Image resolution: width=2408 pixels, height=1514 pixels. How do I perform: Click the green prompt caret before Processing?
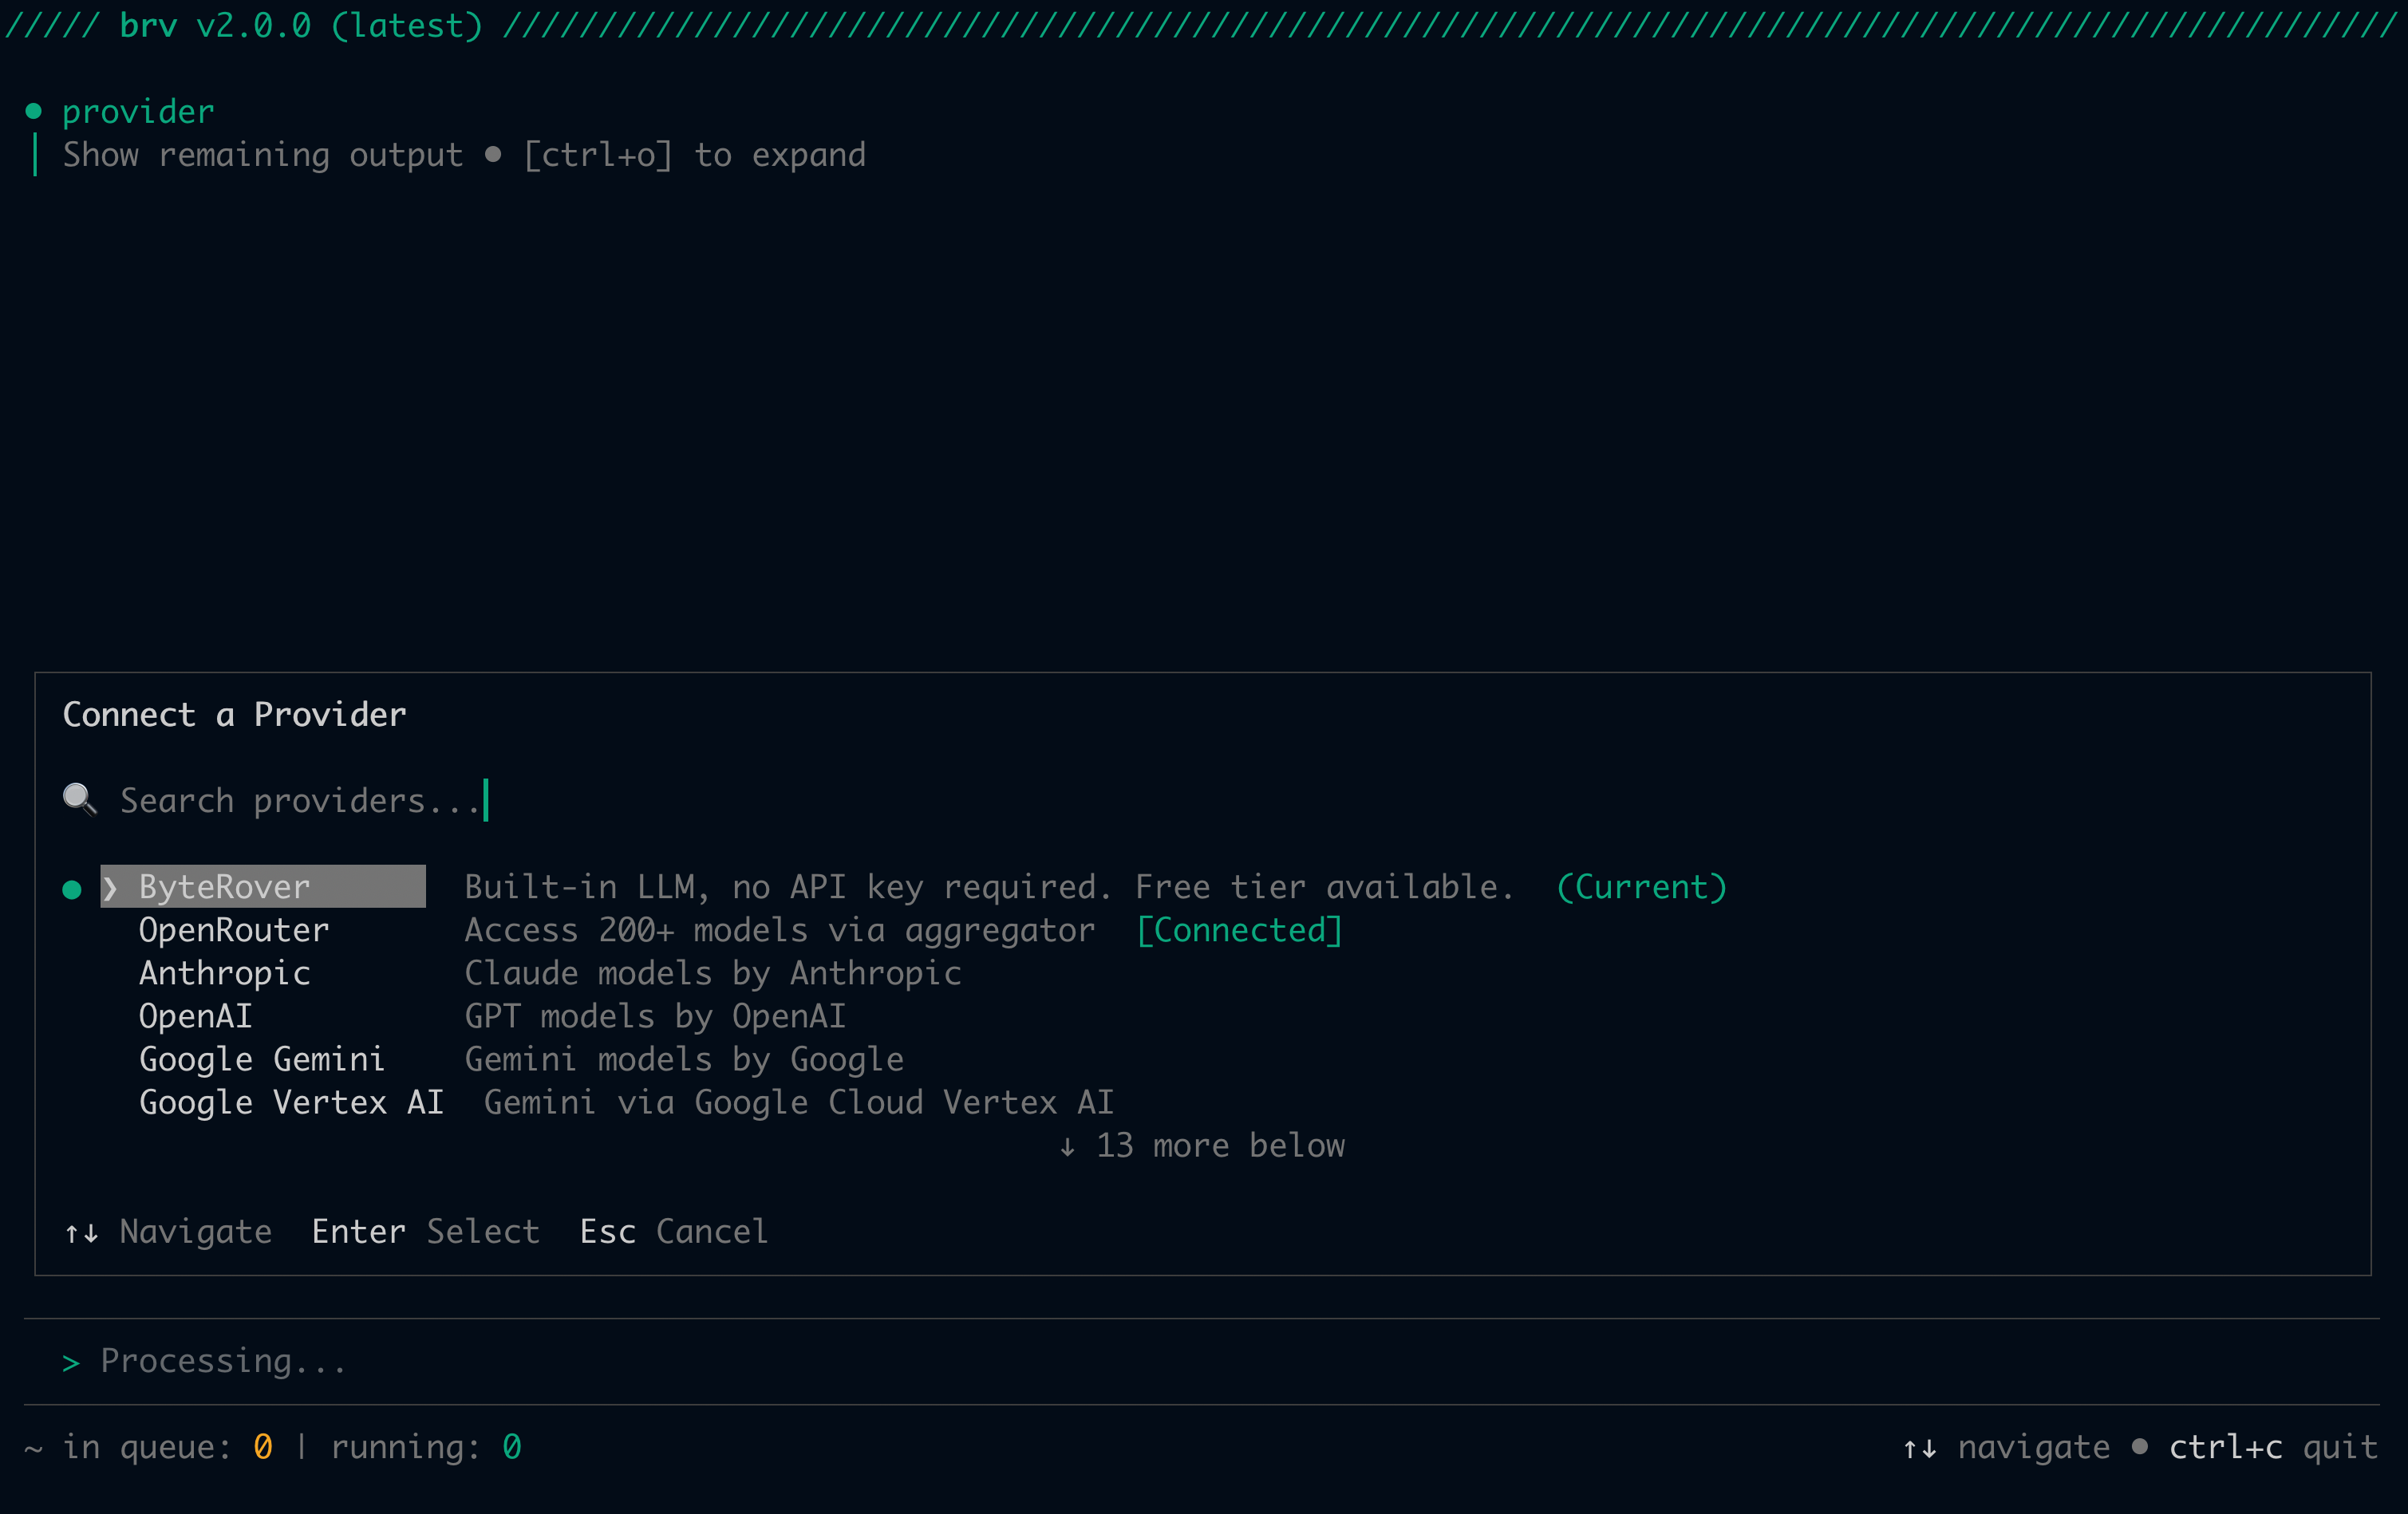pyautogui.click(x=71, y=1363)
